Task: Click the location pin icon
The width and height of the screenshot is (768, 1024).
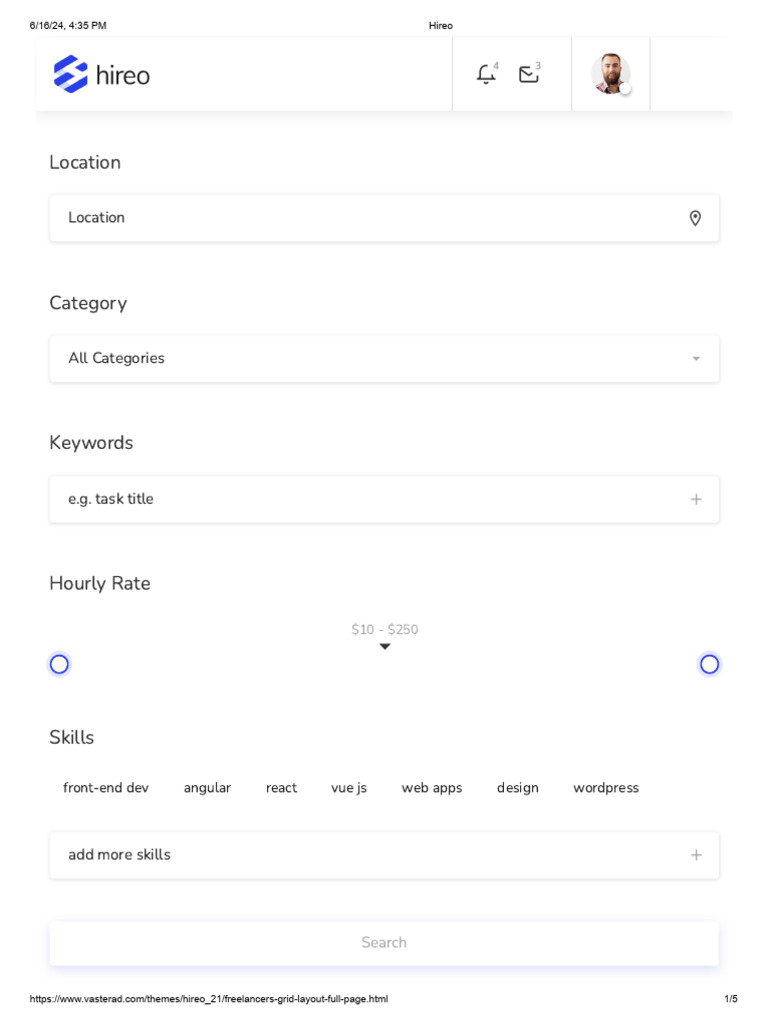Action: point(696,218)
